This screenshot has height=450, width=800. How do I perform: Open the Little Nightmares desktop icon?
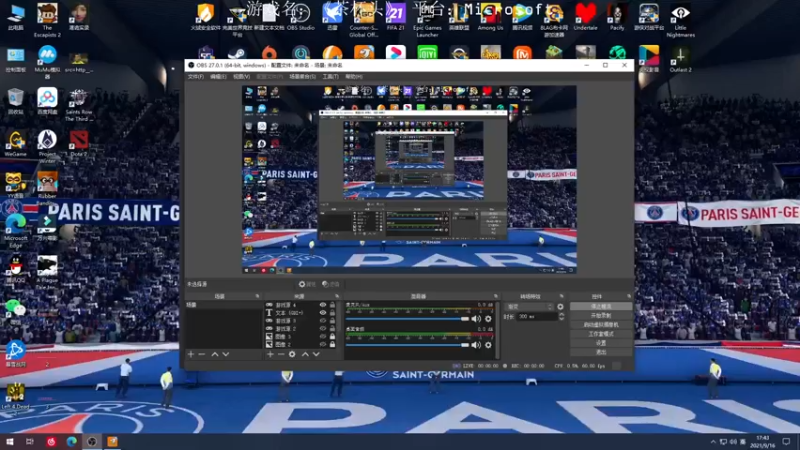point(680,20)
